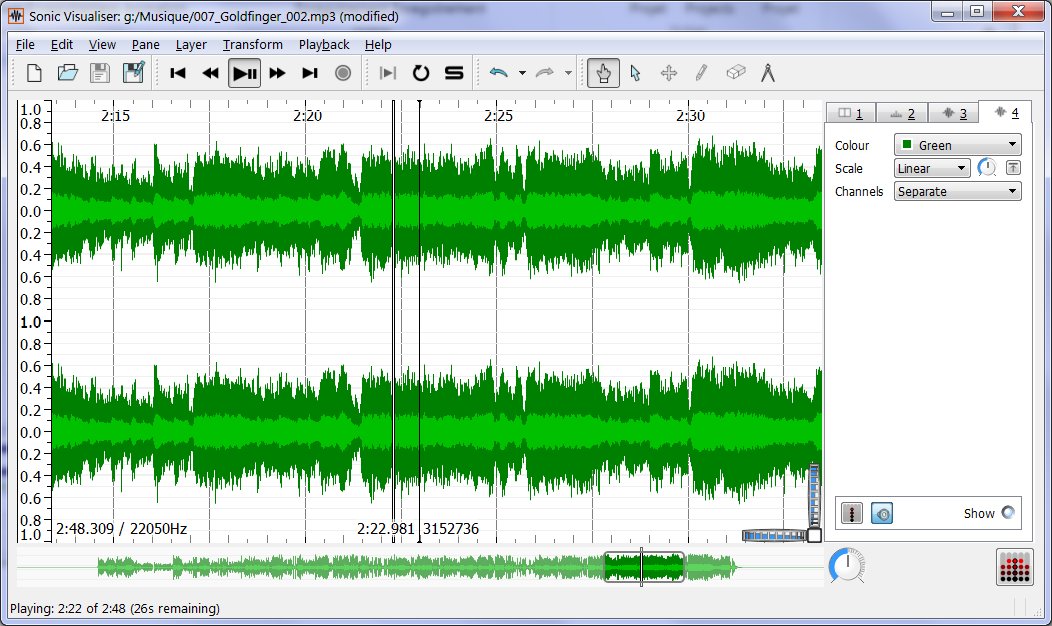The height and width of the screenshot is (626, 1052).
Task: Click the blue layer audio play toggle
Action: pos(882,513)
